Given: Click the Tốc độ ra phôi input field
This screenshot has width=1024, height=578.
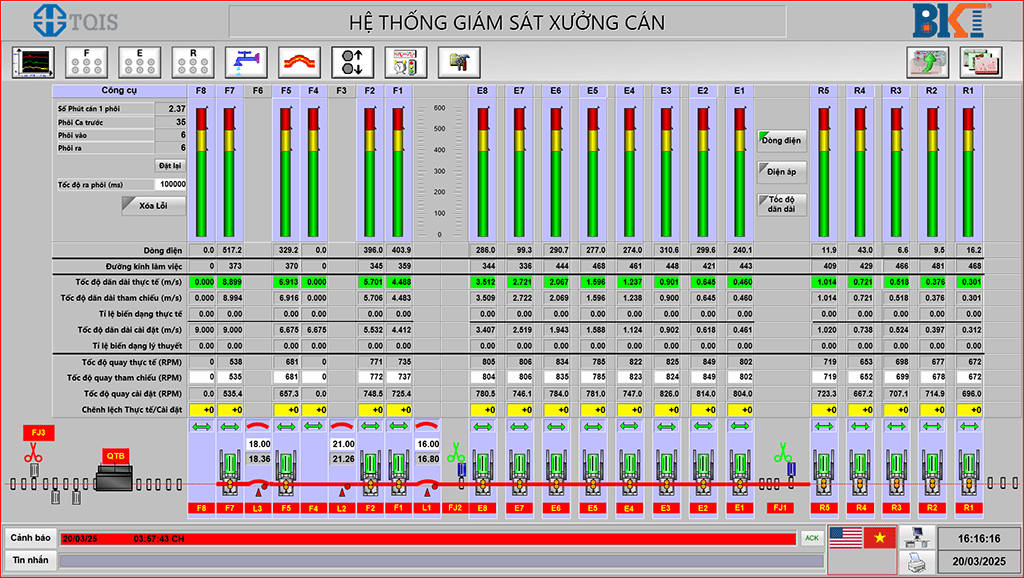Looking at the screenshot, I should click(x=170, y=185).
